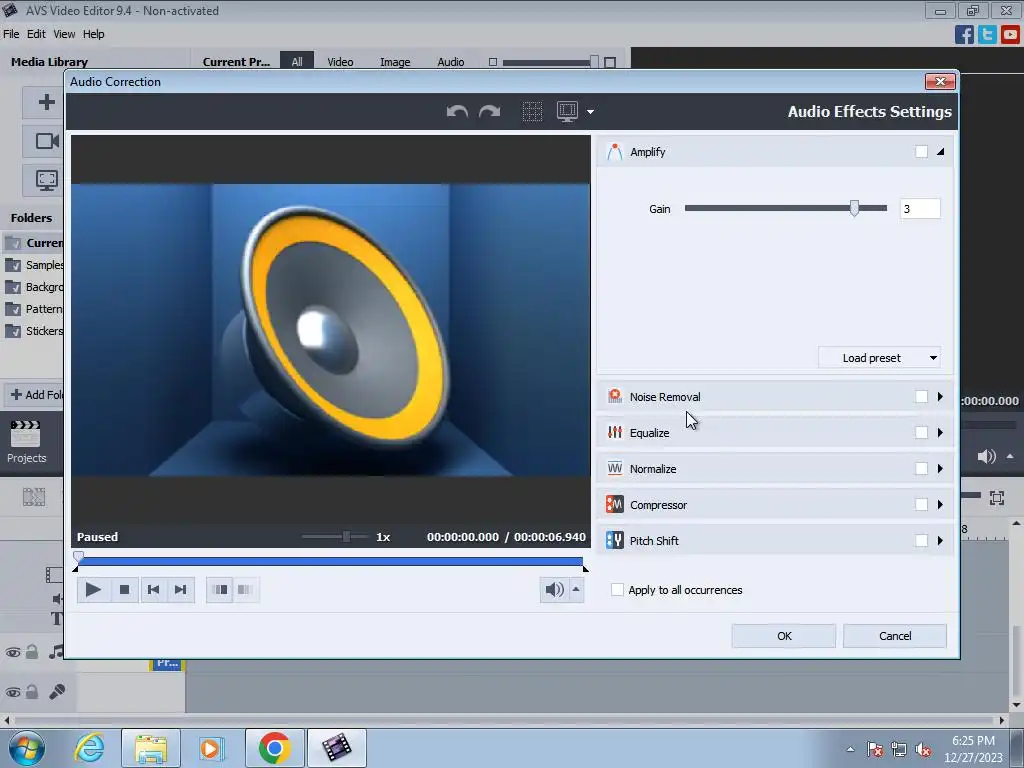Viewport: 1024px width, 768px height.
Task: Open the File menu
Action: 11,34
